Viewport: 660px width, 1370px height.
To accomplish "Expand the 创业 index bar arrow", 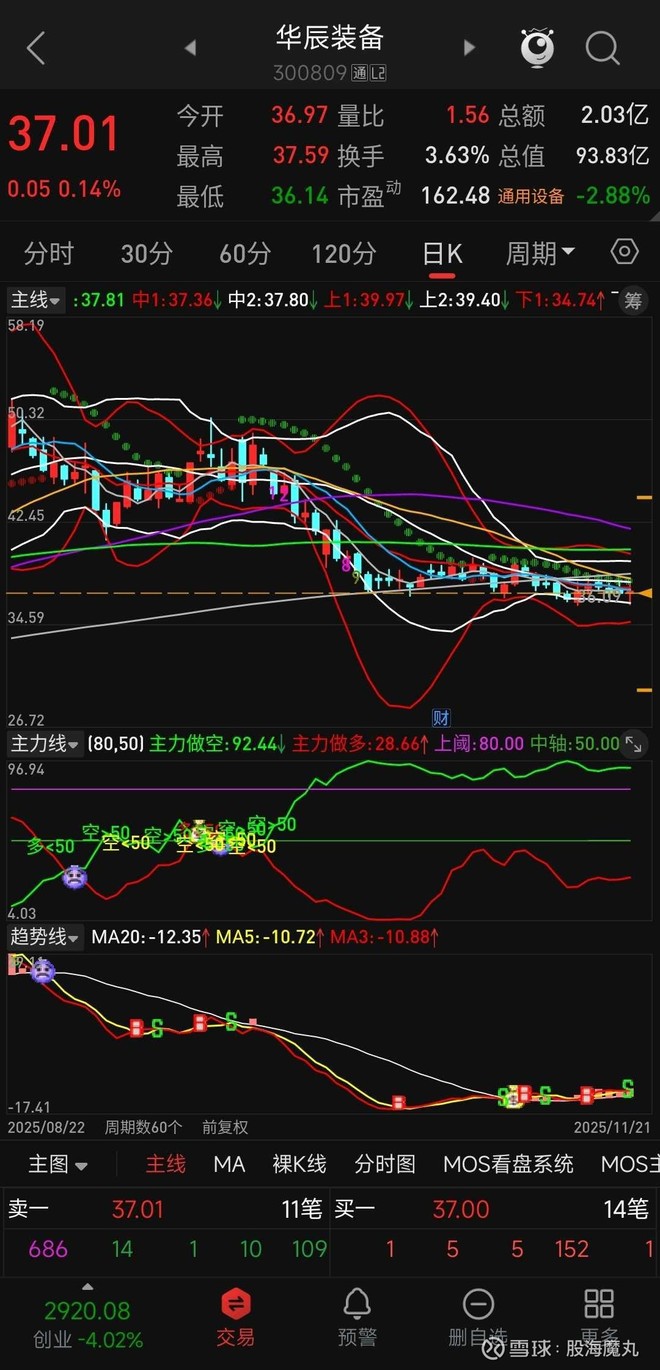I will pyautogui.click(x=87, y=1287).
